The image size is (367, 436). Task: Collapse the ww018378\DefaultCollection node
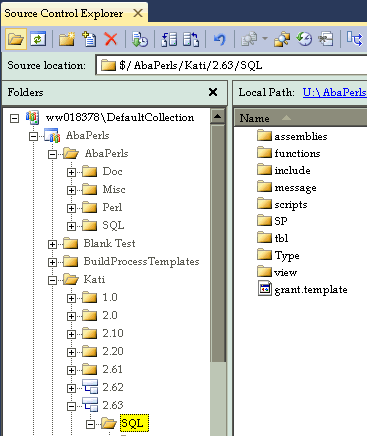(14, 118)
